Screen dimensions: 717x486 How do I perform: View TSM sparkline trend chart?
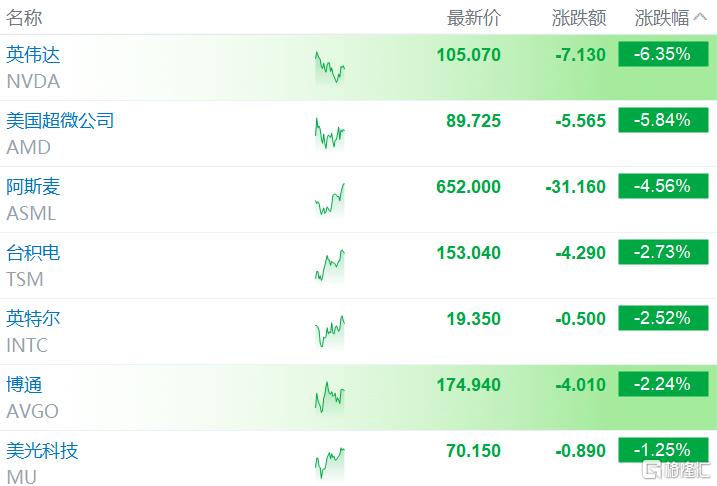pyautogui.click(x=330, y=266)
